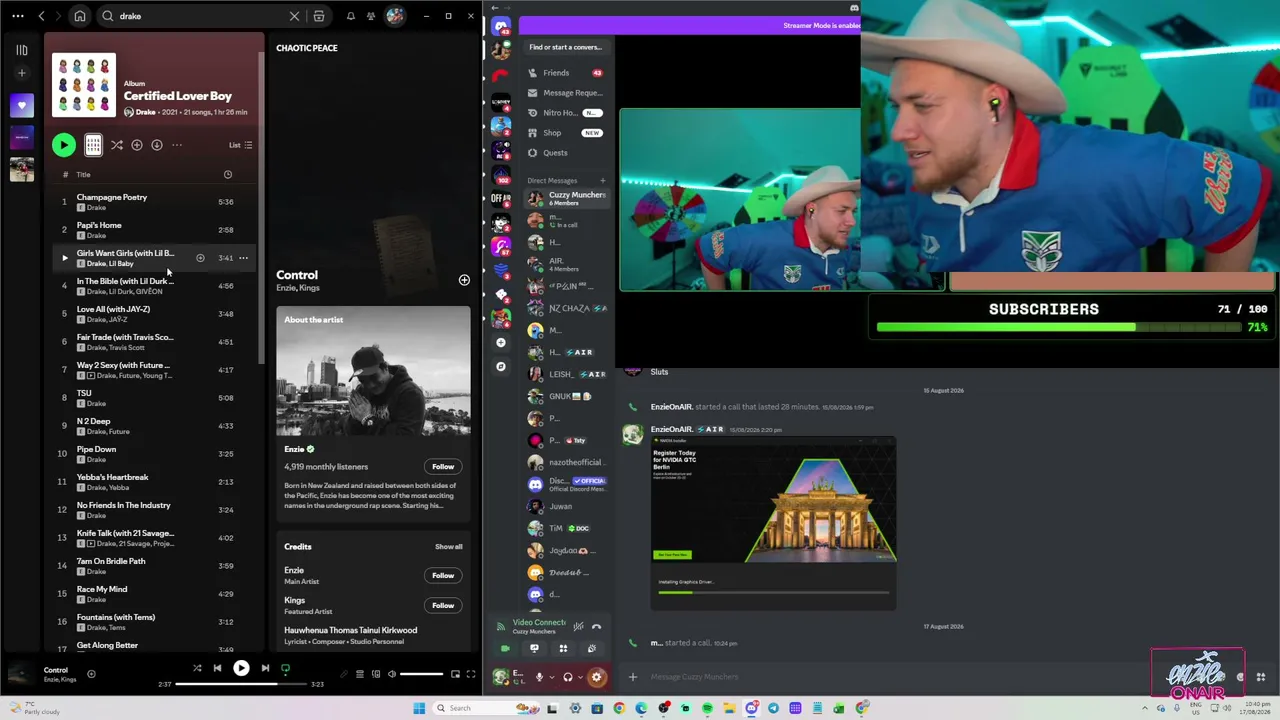1280x720 pixels.
Task: Open Liked Songs playlist
Action: 22,105
